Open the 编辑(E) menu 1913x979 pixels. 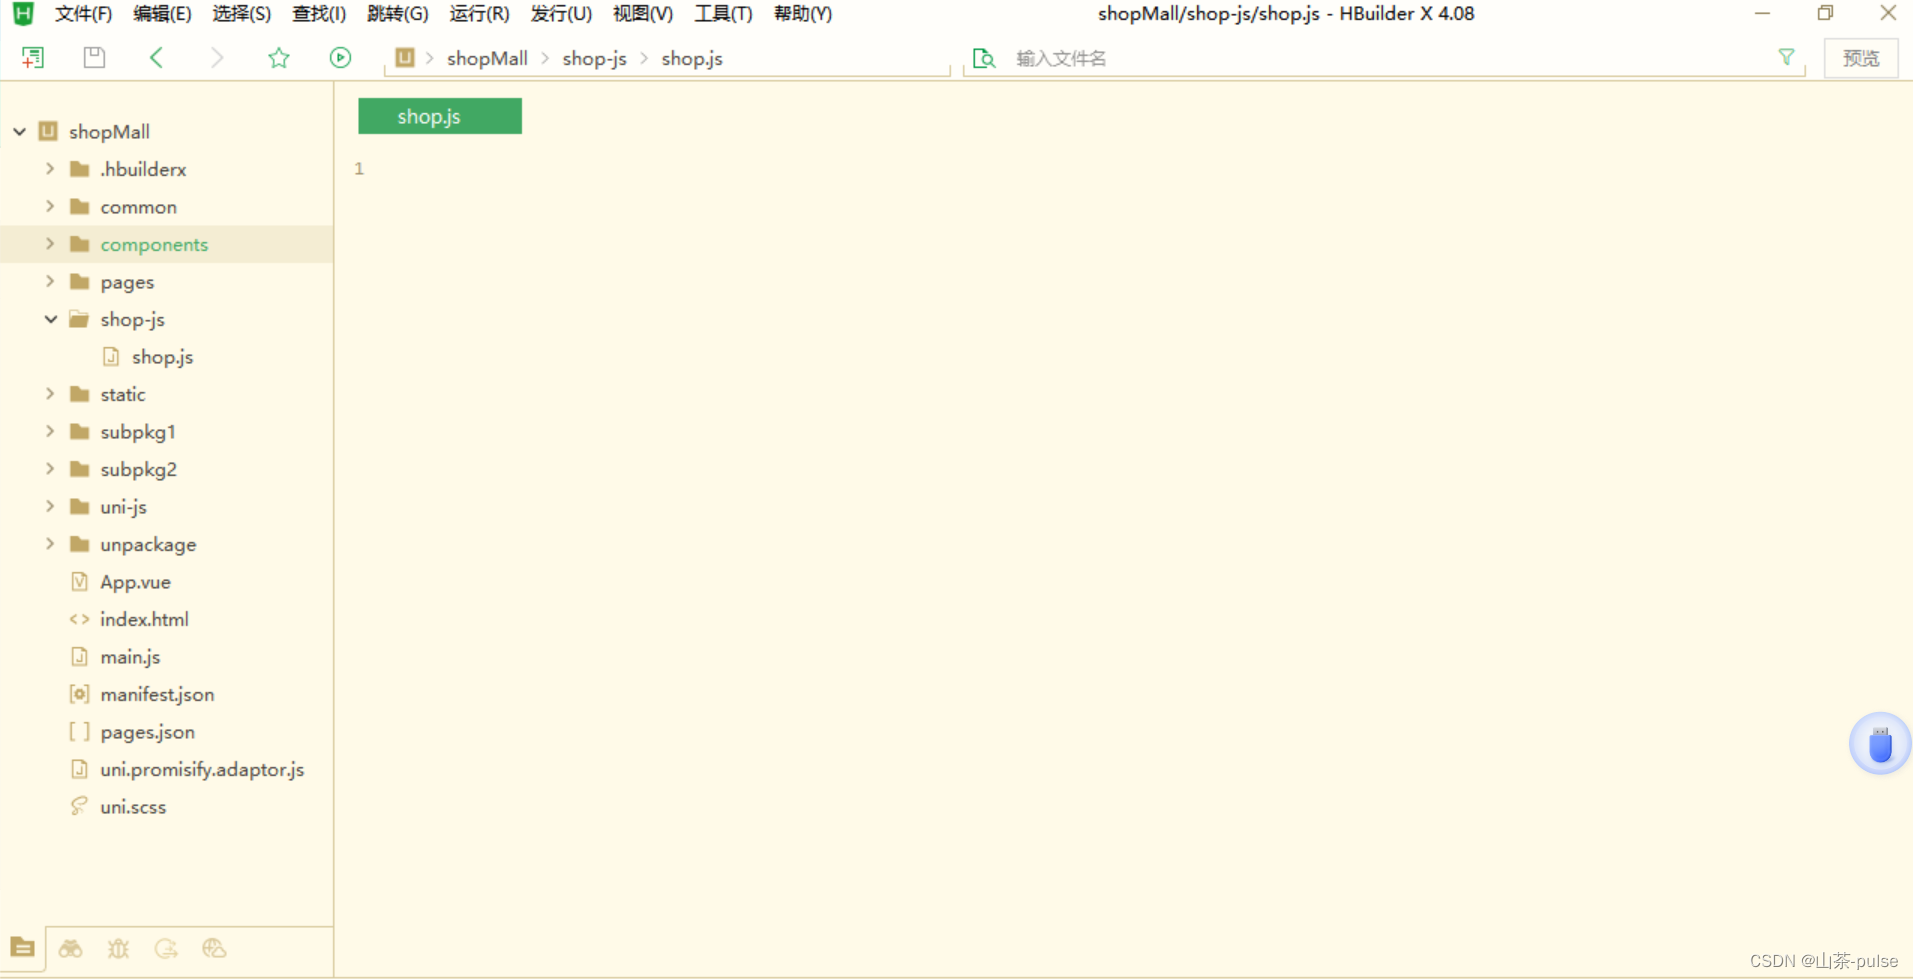pos(162,14)
